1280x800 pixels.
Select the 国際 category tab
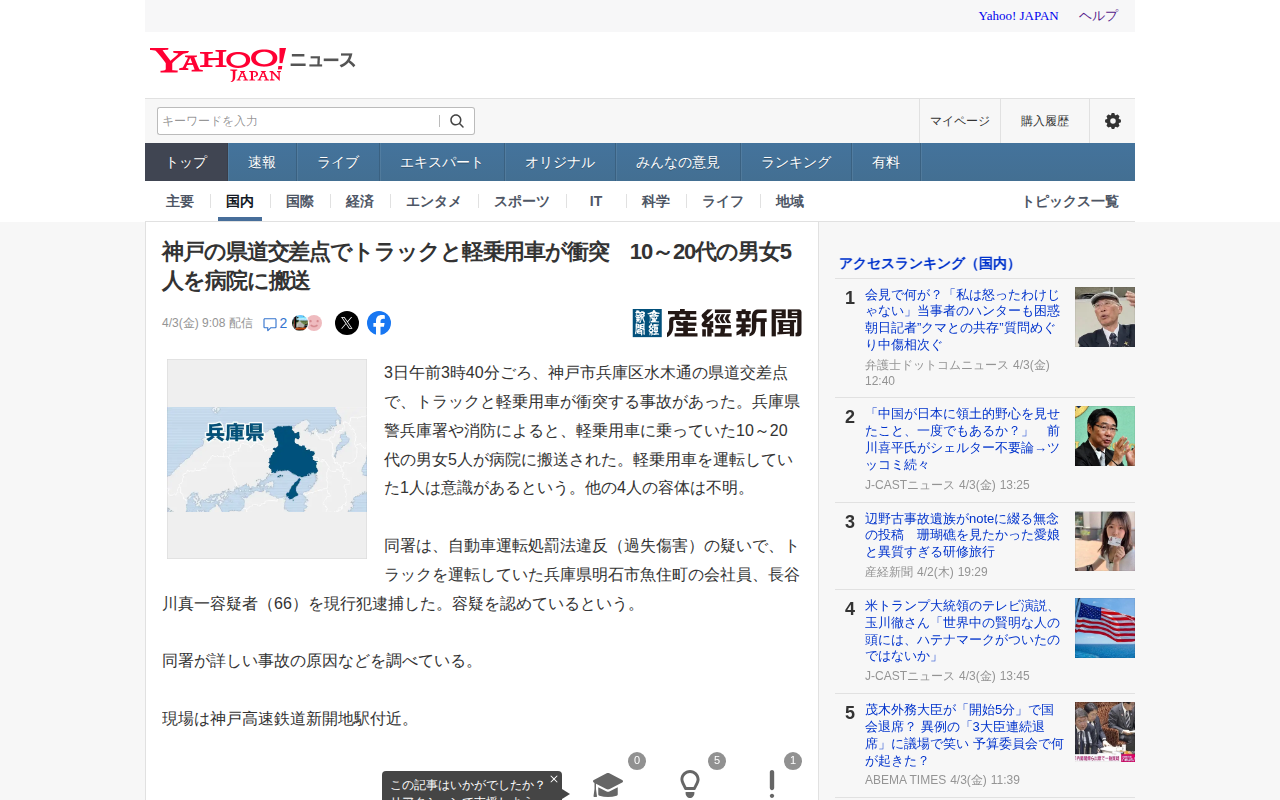[300, 201]
